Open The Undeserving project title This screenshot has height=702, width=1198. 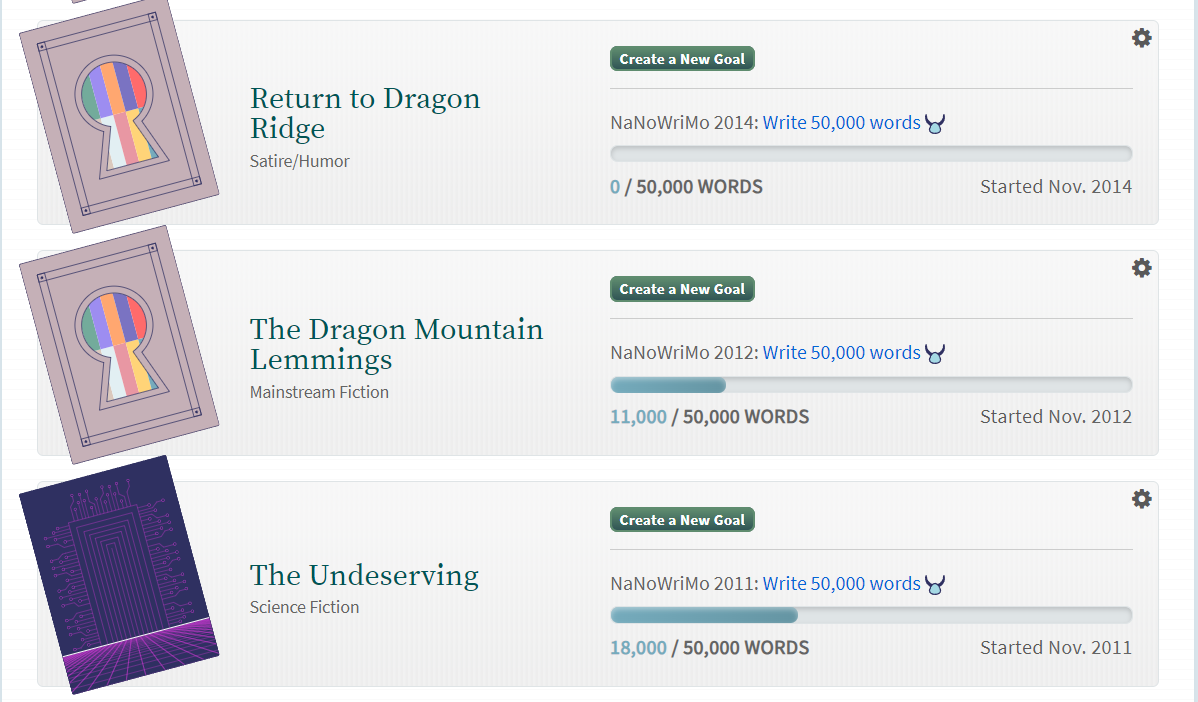[364, 575]
